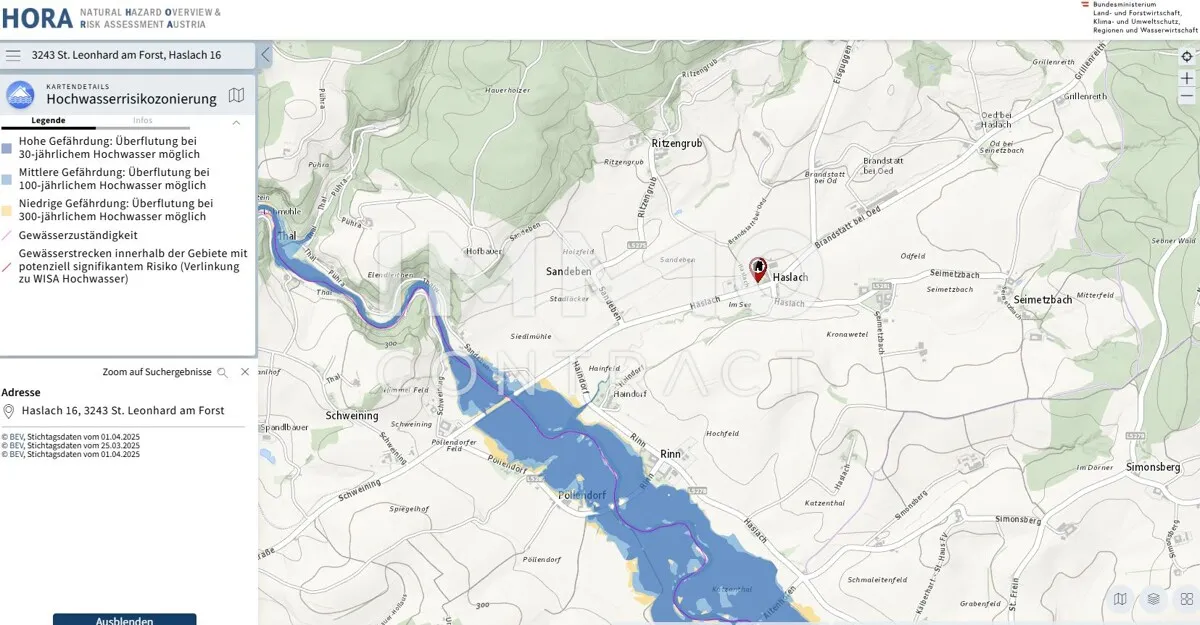Click the Niedrige Gefährdung yellow swatch
This screenshot has height=625, width=1200.
click(7, 210)
